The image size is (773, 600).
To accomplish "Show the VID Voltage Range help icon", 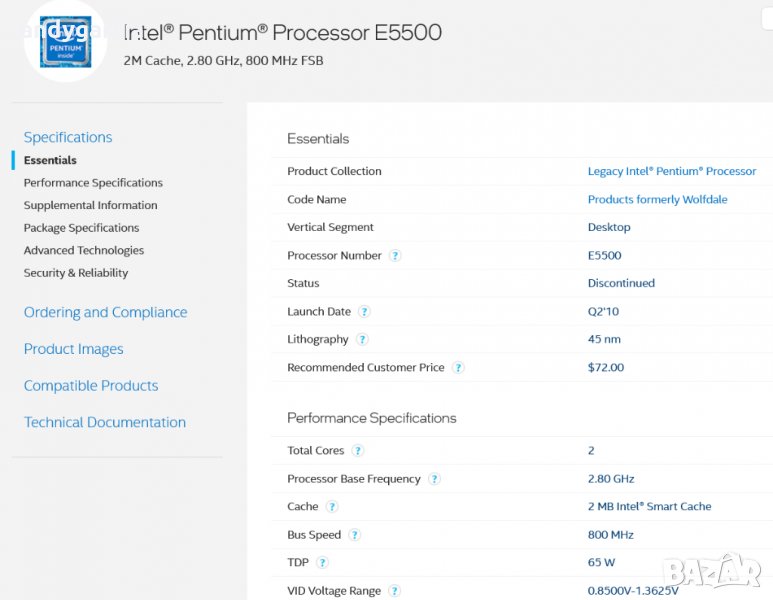I will tap(394, 591).
